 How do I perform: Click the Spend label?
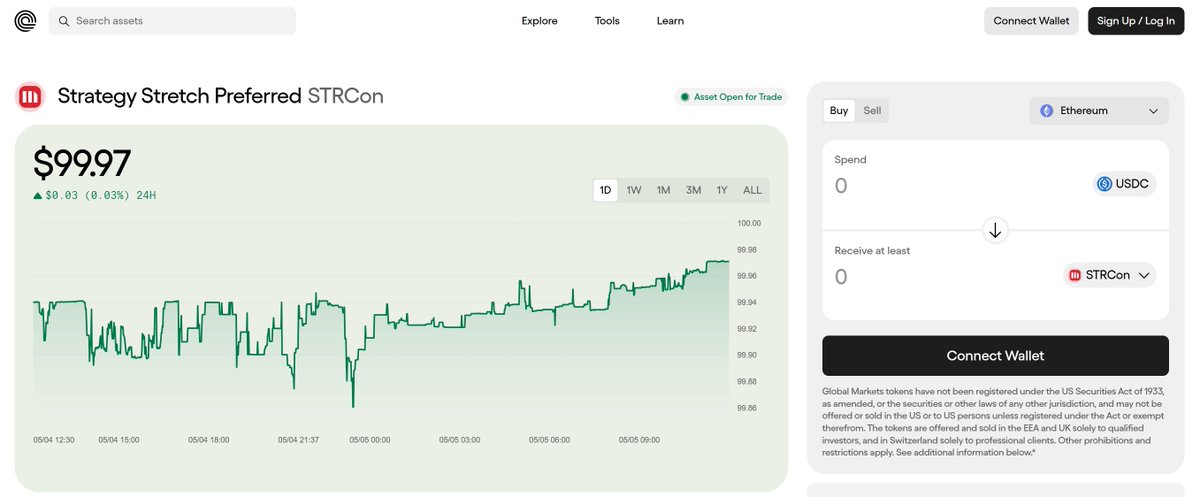[851, 160]
